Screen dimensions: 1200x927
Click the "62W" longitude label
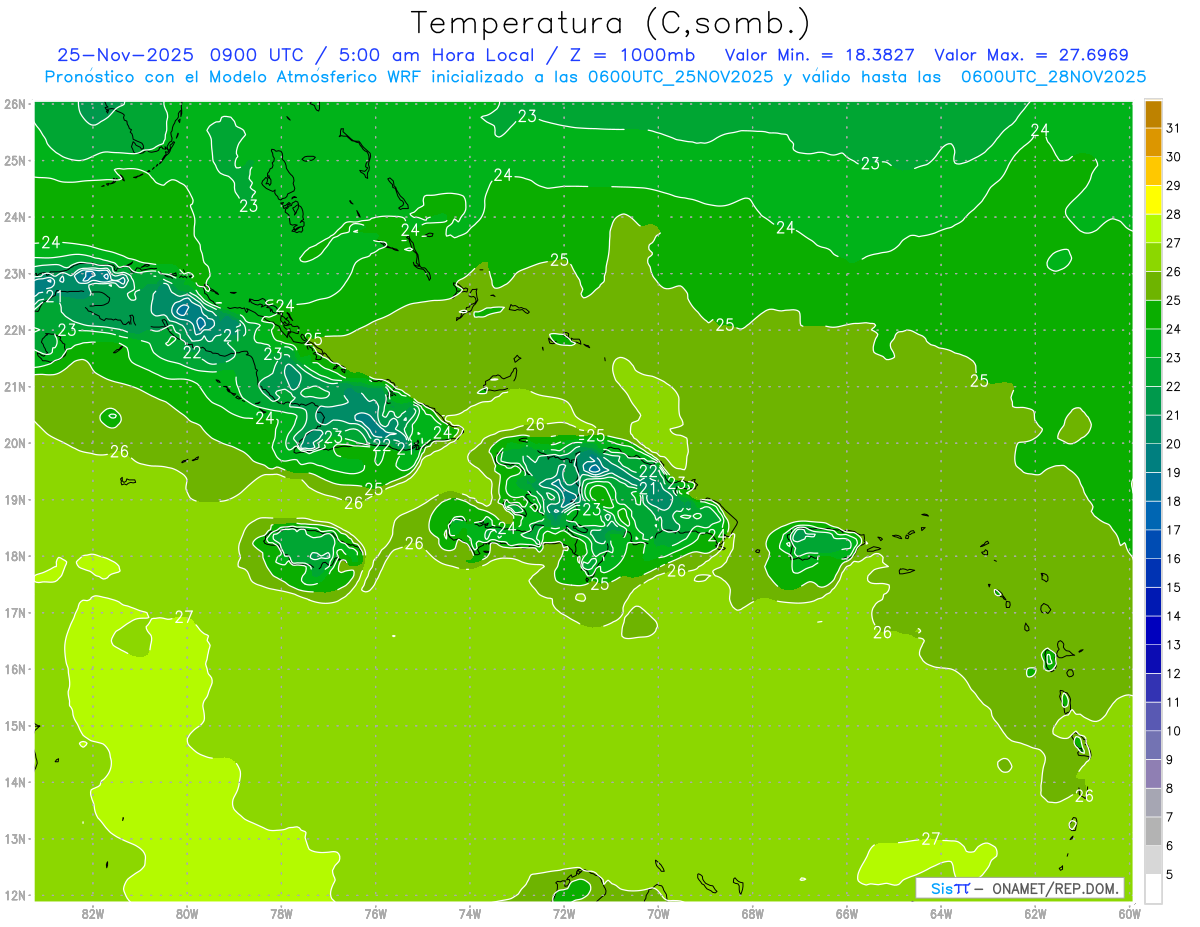click(x=1035, y=913)
